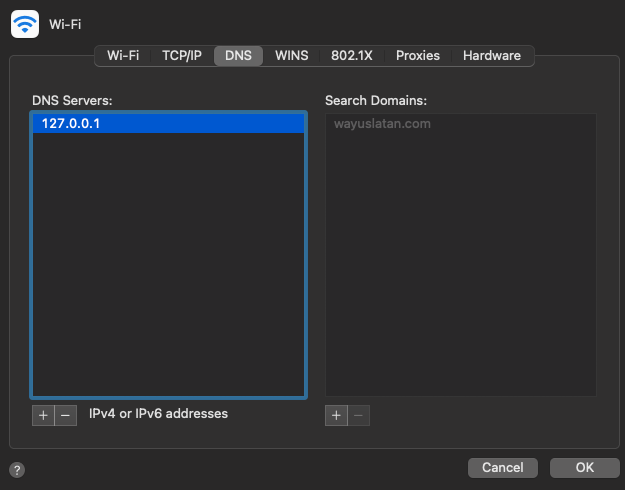Click the Search Domains label
Image resolution: width=625 pixels, height=490 pixels.
coord(376,100)
